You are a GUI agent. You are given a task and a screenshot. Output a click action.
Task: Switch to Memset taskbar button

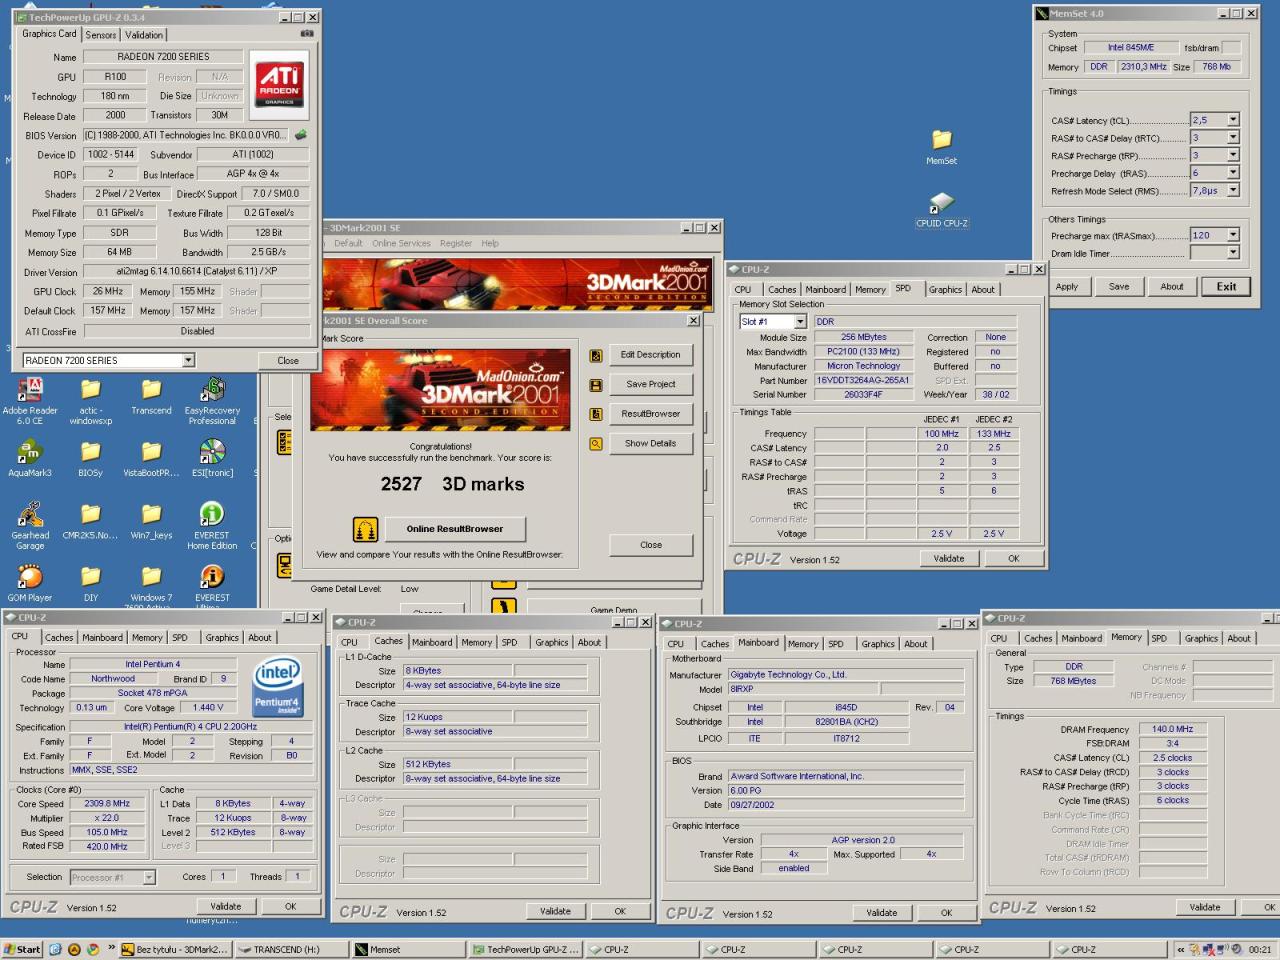pos(410,950)
